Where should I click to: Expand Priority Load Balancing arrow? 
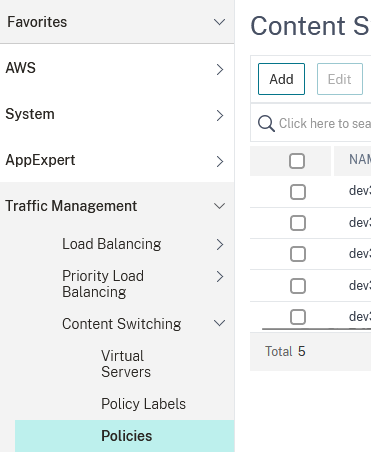pyautogui.click(x=220, y=276)
